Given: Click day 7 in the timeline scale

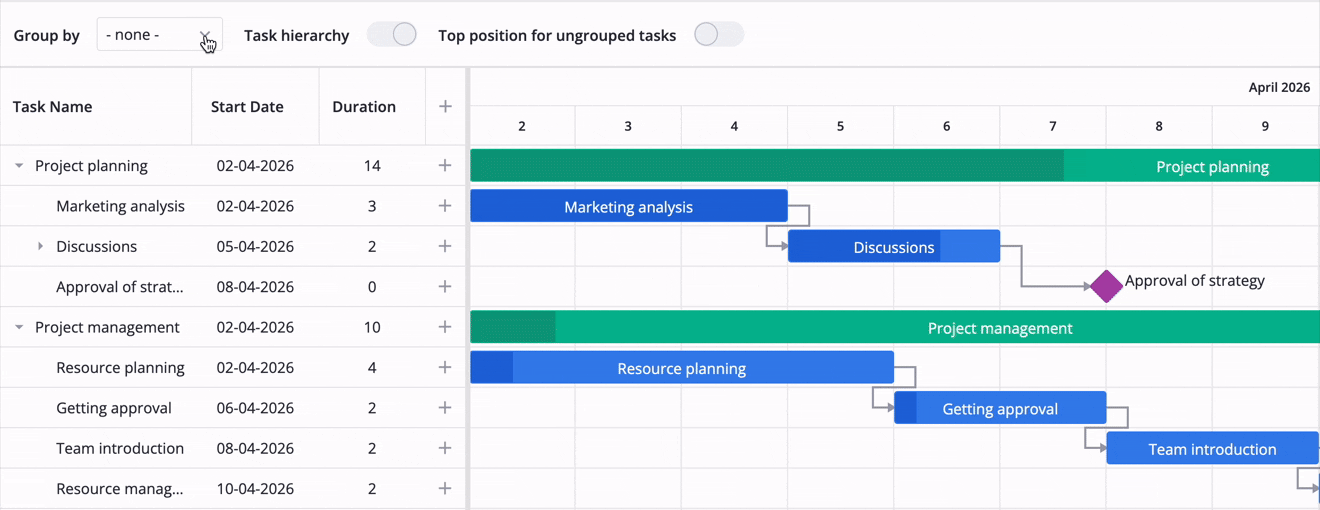Looking at the screenshot, I should [x=1053, y=126].
